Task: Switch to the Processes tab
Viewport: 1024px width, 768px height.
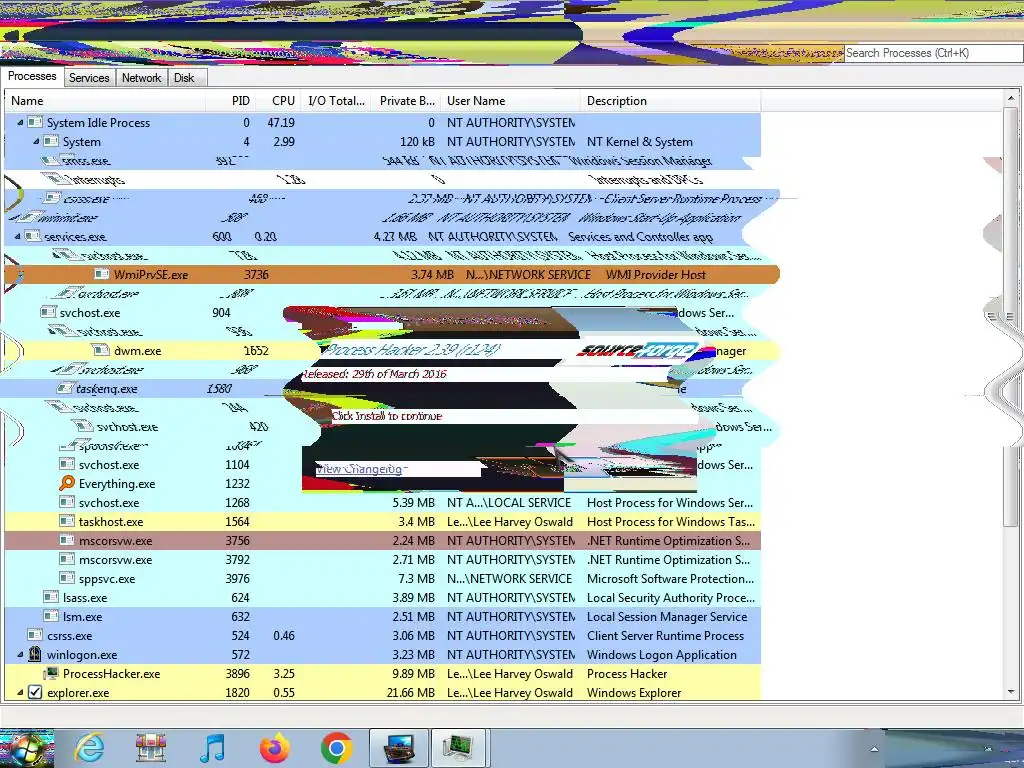Action: point(32,76)
